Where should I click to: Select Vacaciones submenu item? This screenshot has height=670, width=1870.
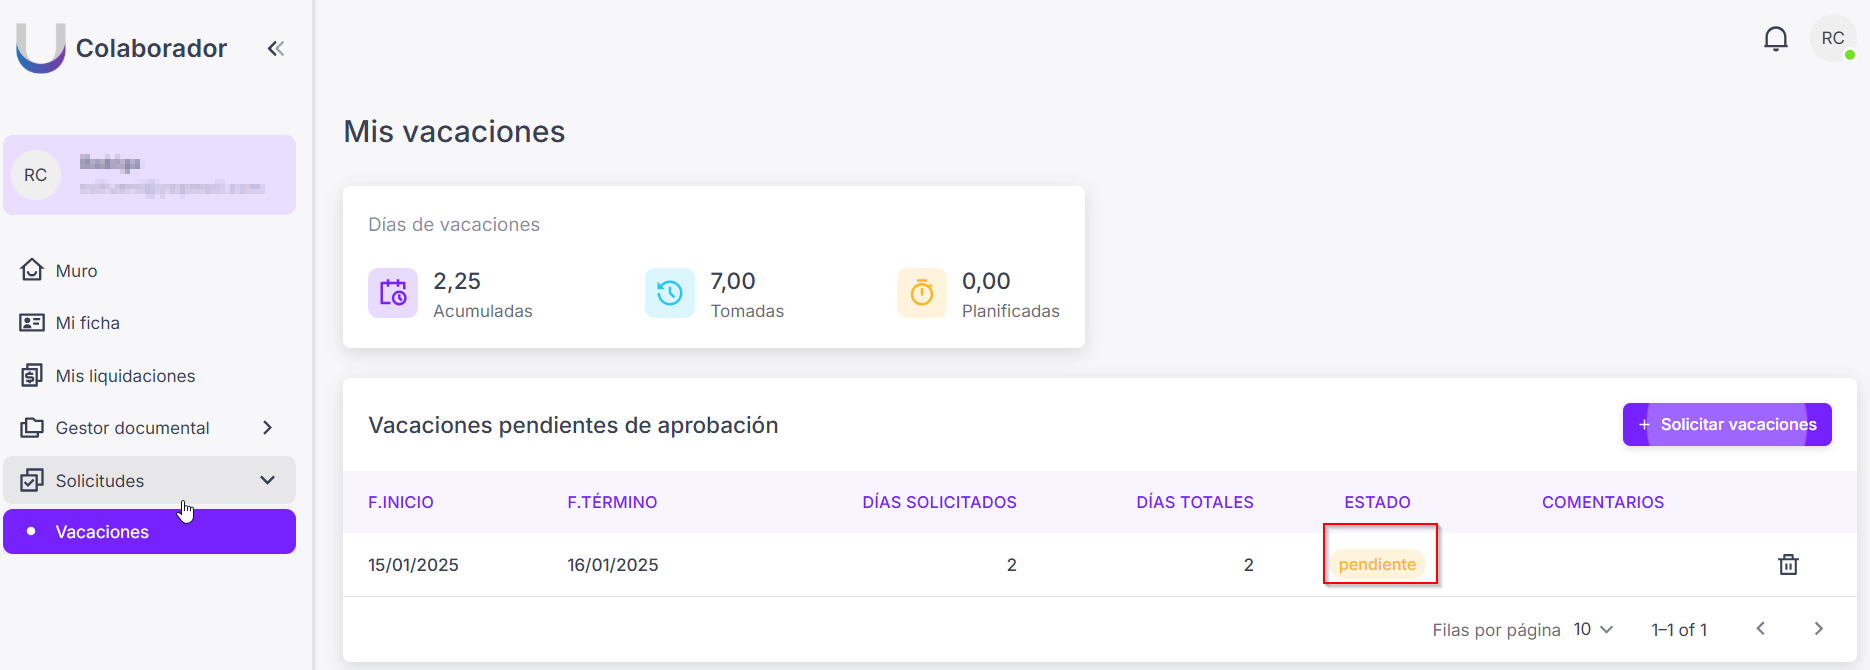click(150, 532)
